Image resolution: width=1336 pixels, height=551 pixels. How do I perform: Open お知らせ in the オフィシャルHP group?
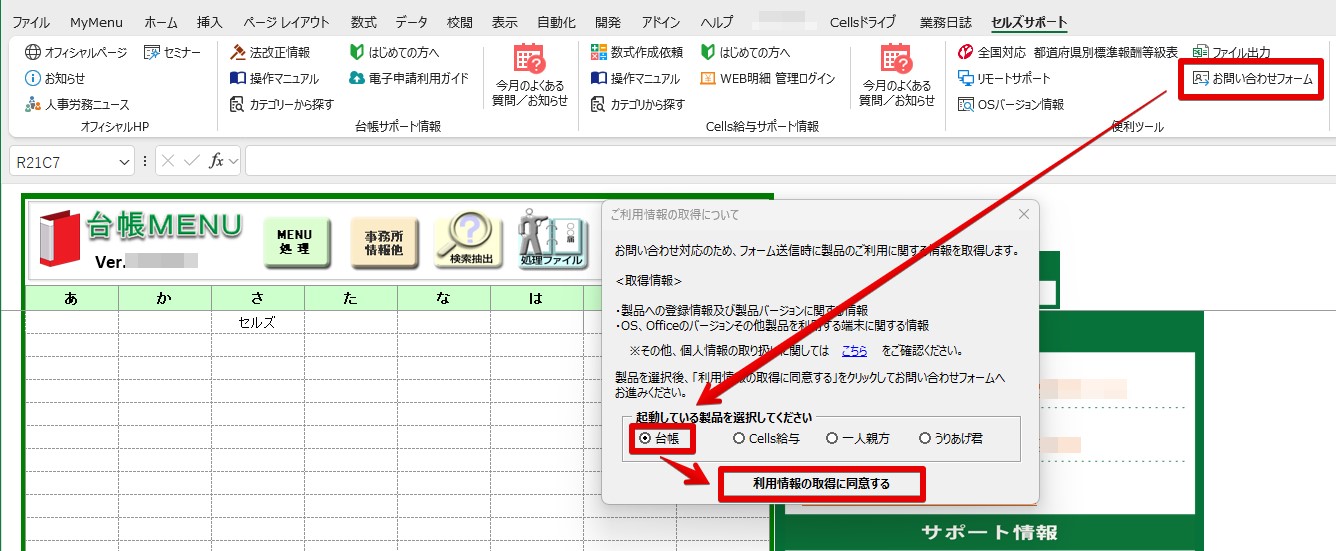[55, 78]
